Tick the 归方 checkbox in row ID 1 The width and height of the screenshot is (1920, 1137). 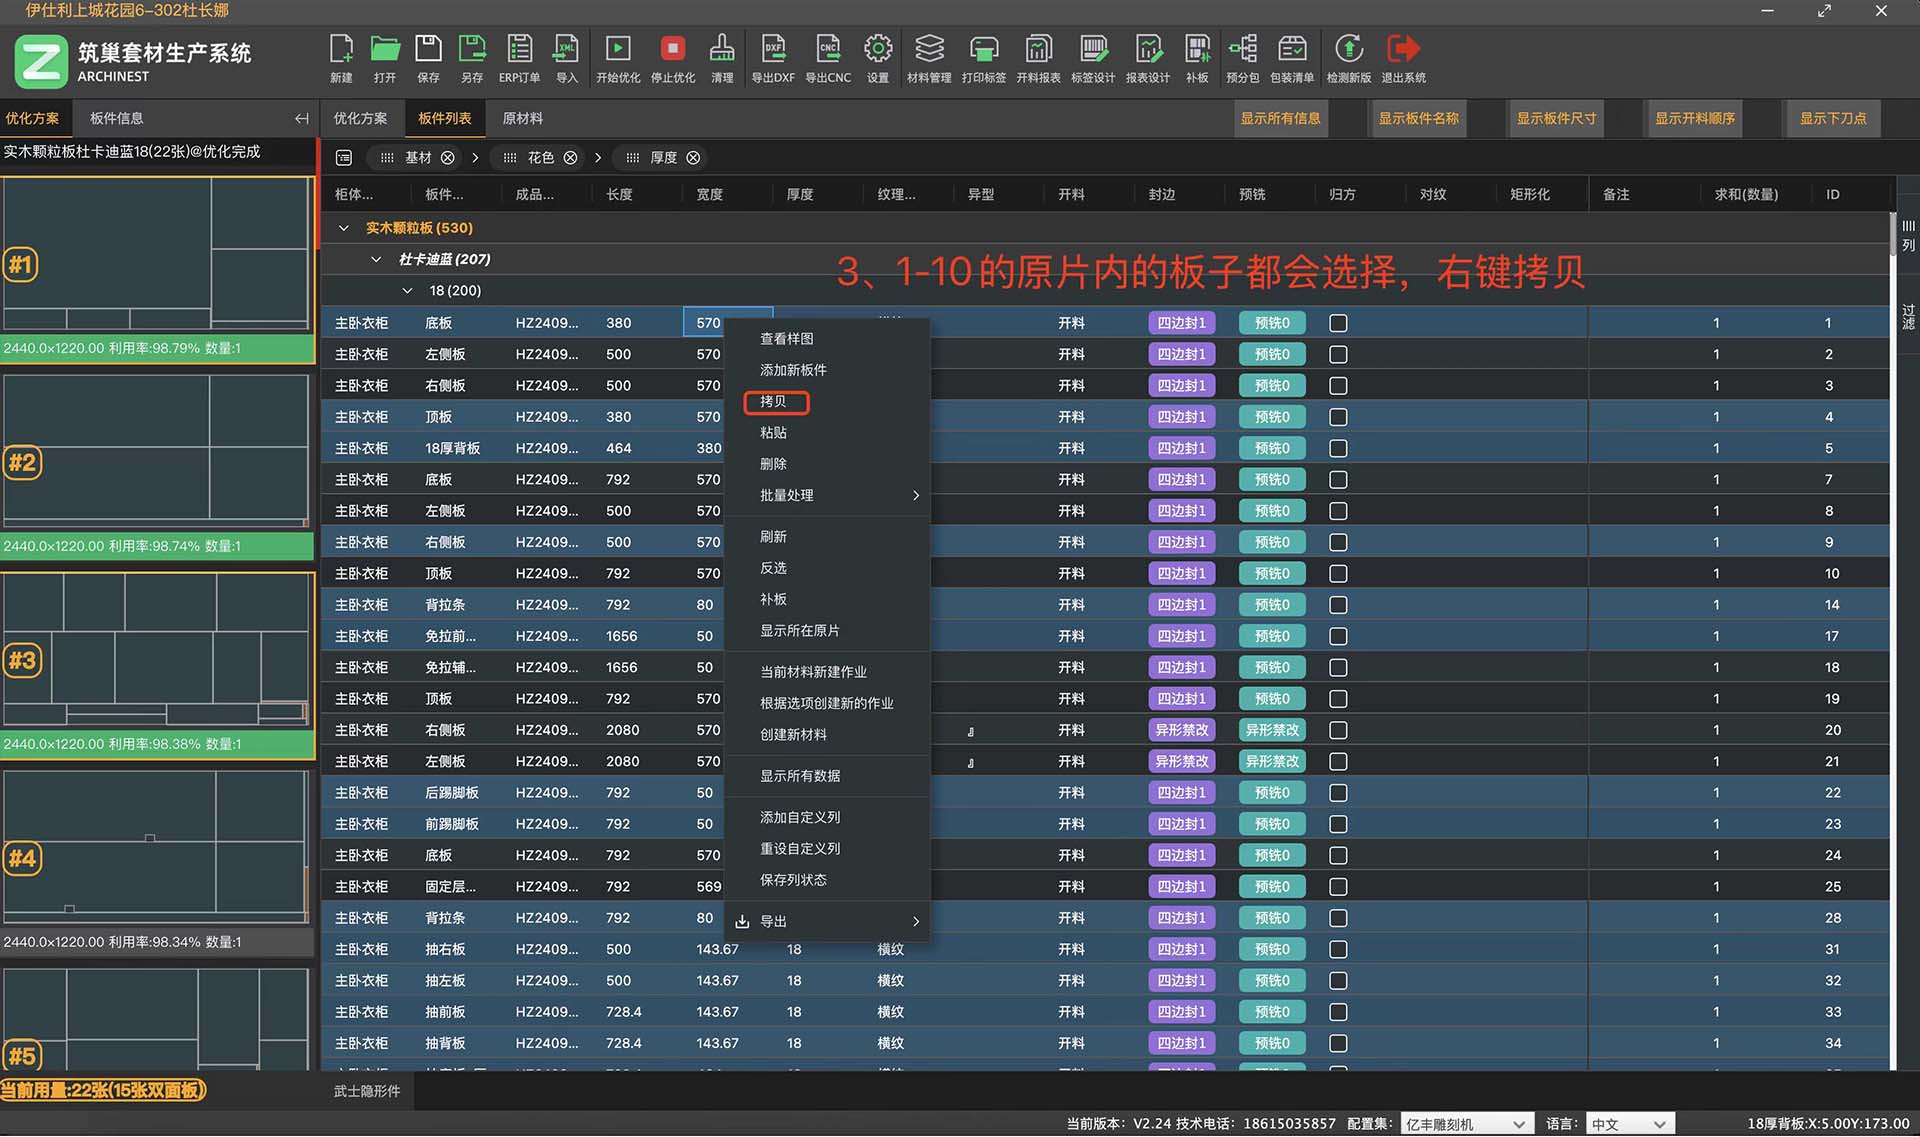pyautogui.click(x=1338, y=323)
